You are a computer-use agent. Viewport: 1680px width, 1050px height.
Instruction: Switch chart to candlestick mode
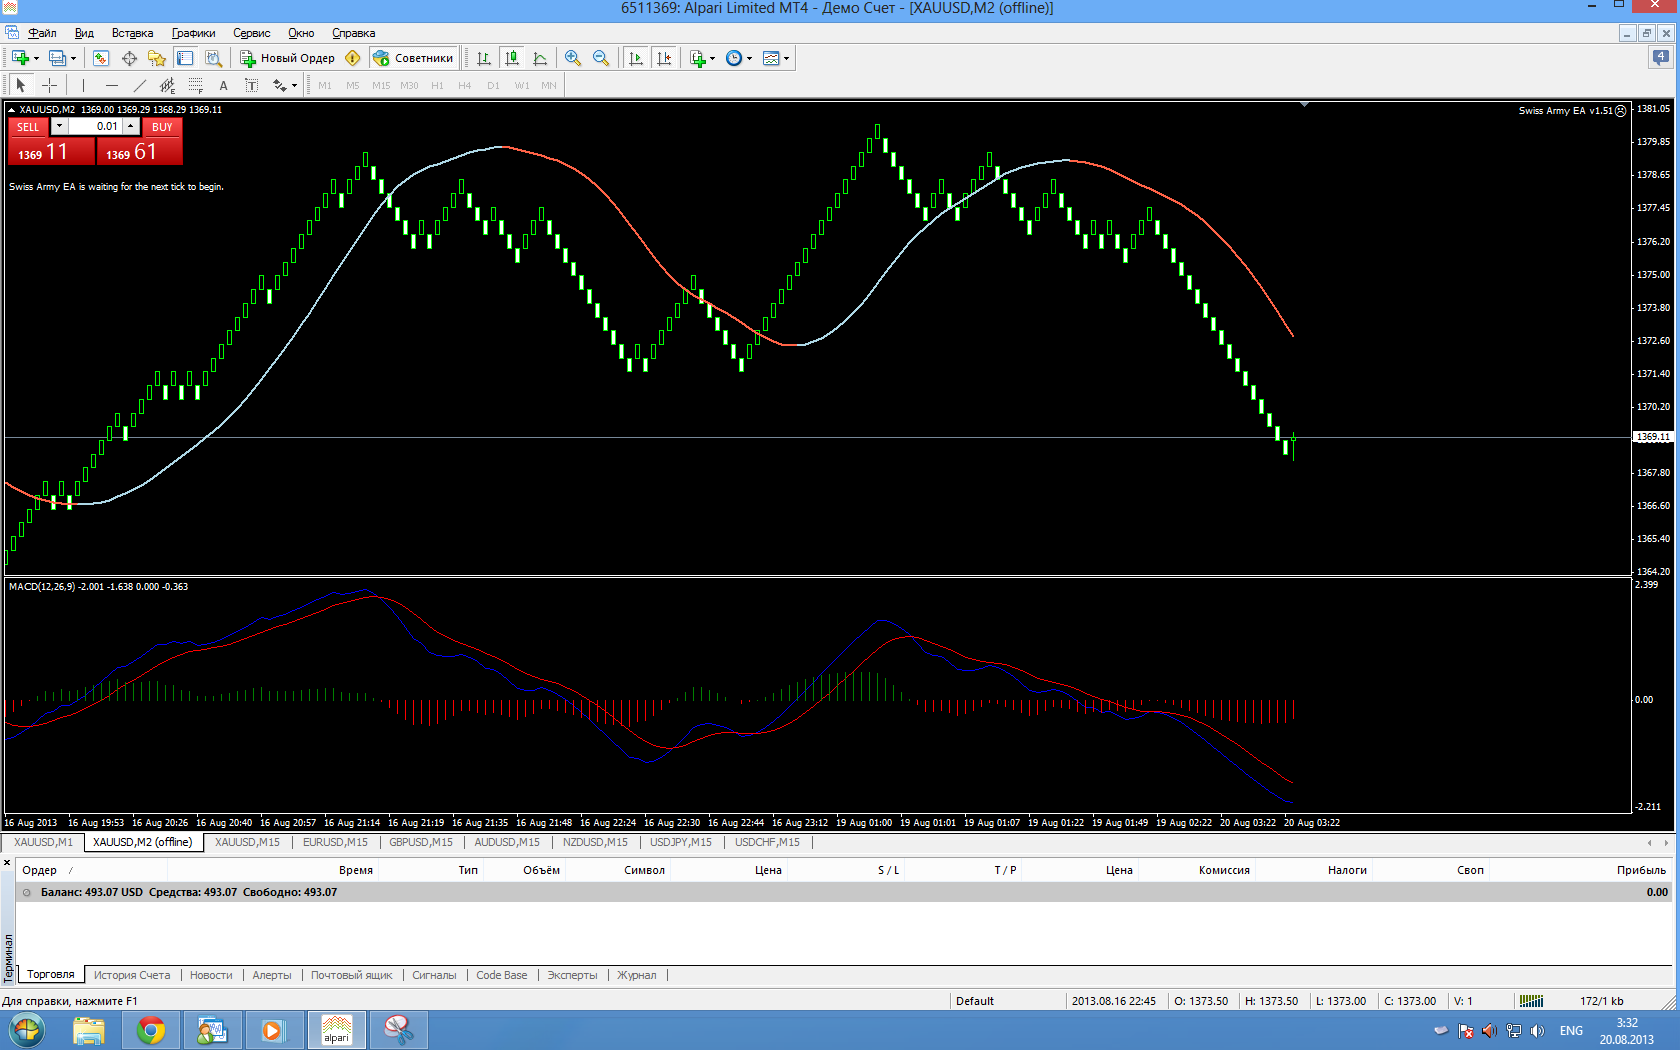tap(512, 58)
